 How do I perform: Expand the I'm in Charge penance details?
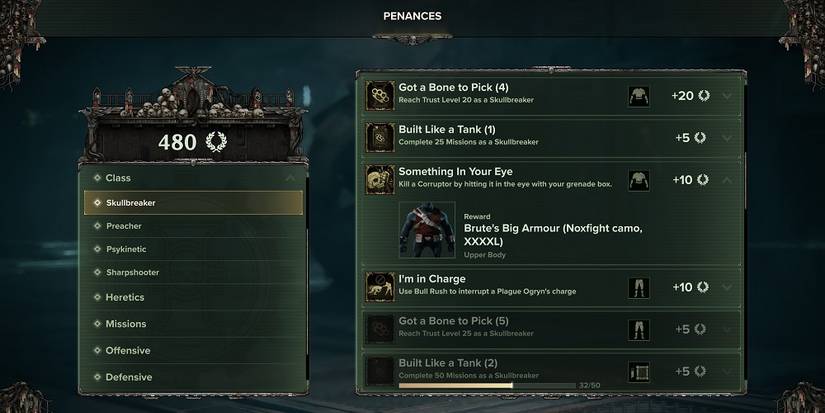726,287
